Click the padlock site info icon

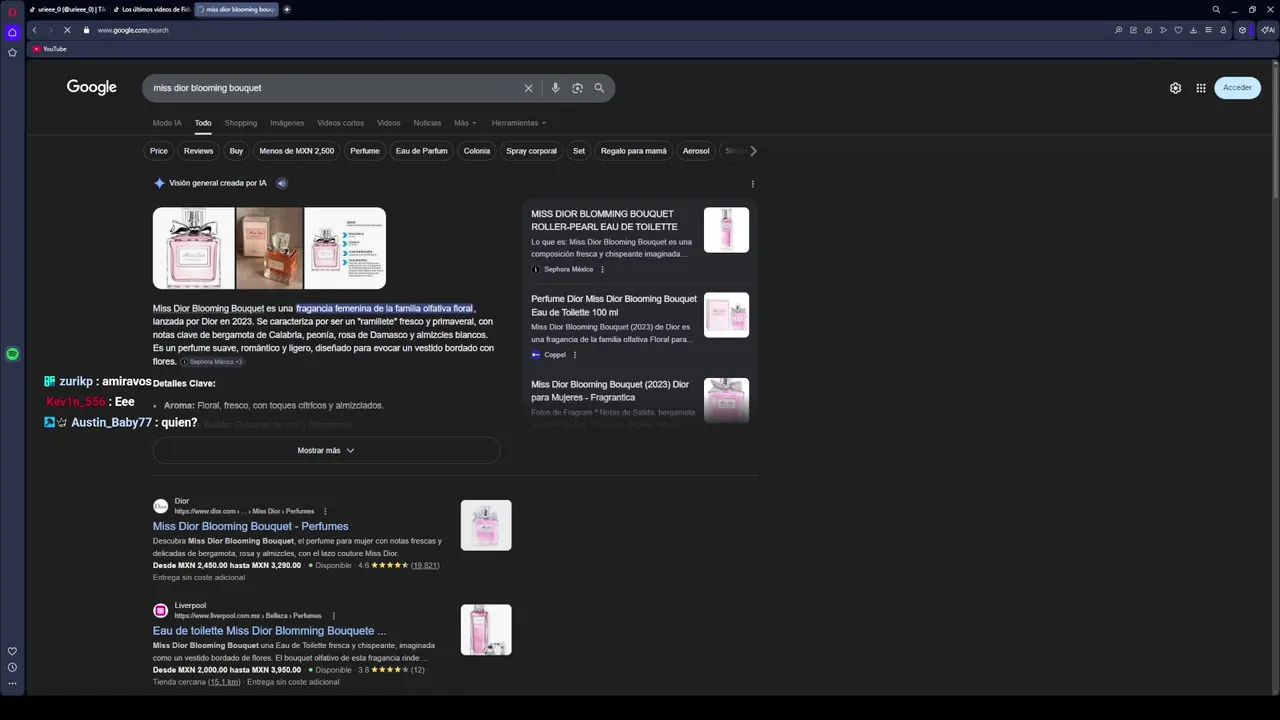pos(86,30)
